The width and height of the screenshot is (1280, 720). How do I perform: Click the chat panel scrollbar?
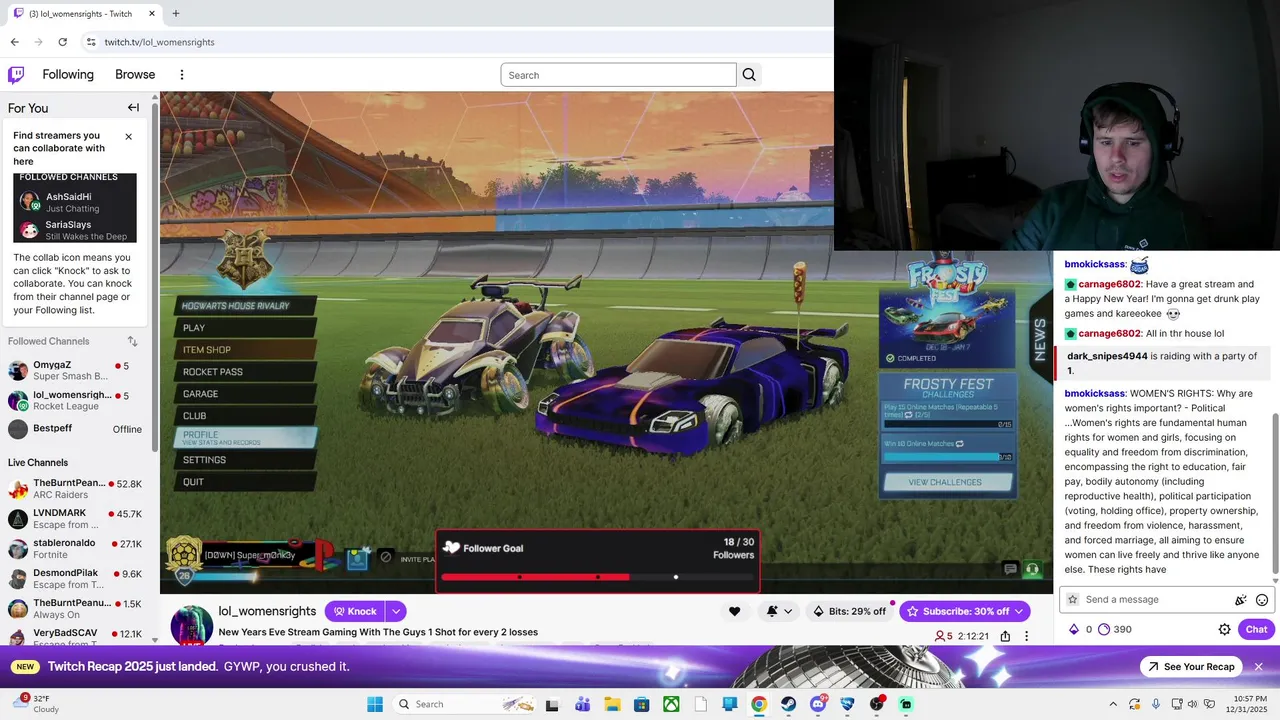coord(1274,495)
